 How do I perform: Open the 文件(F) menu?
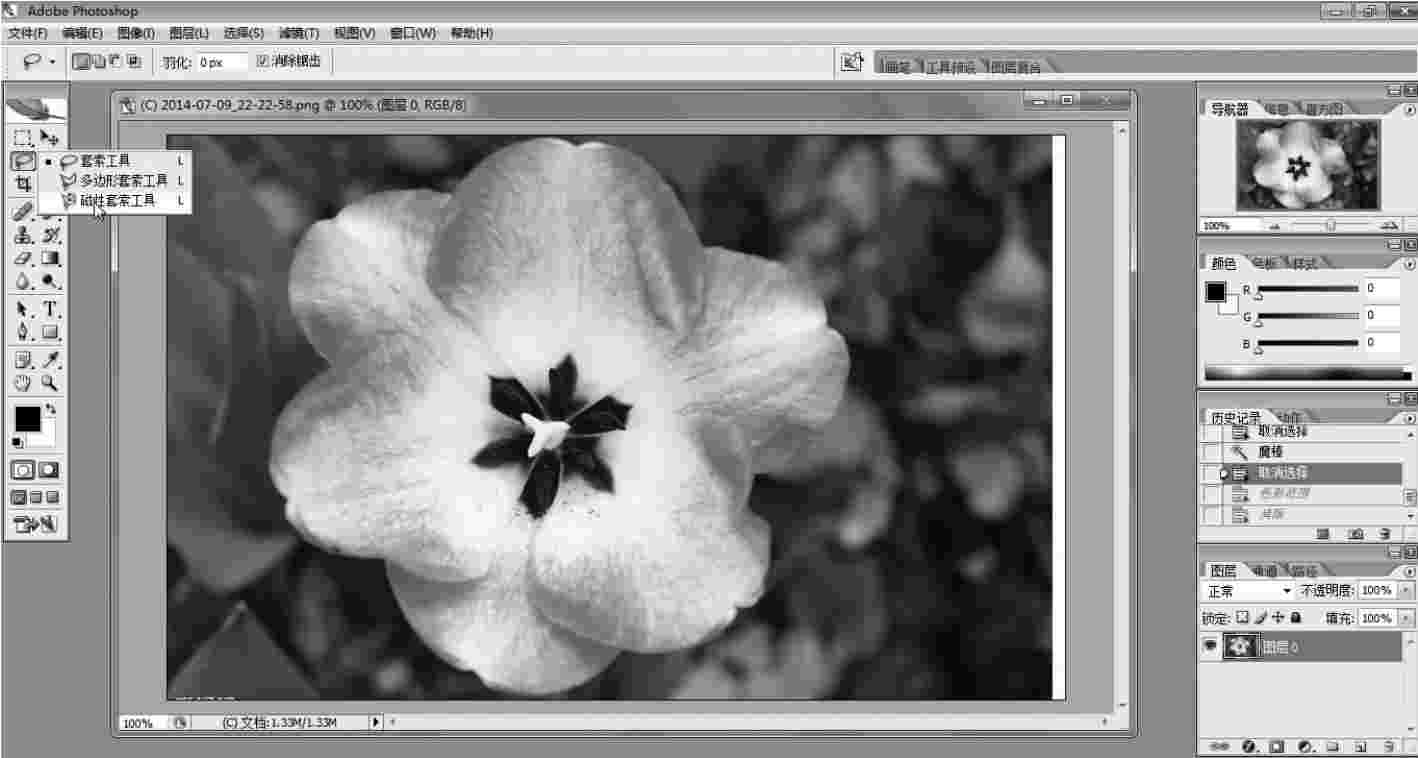click(x=28, y=33)
